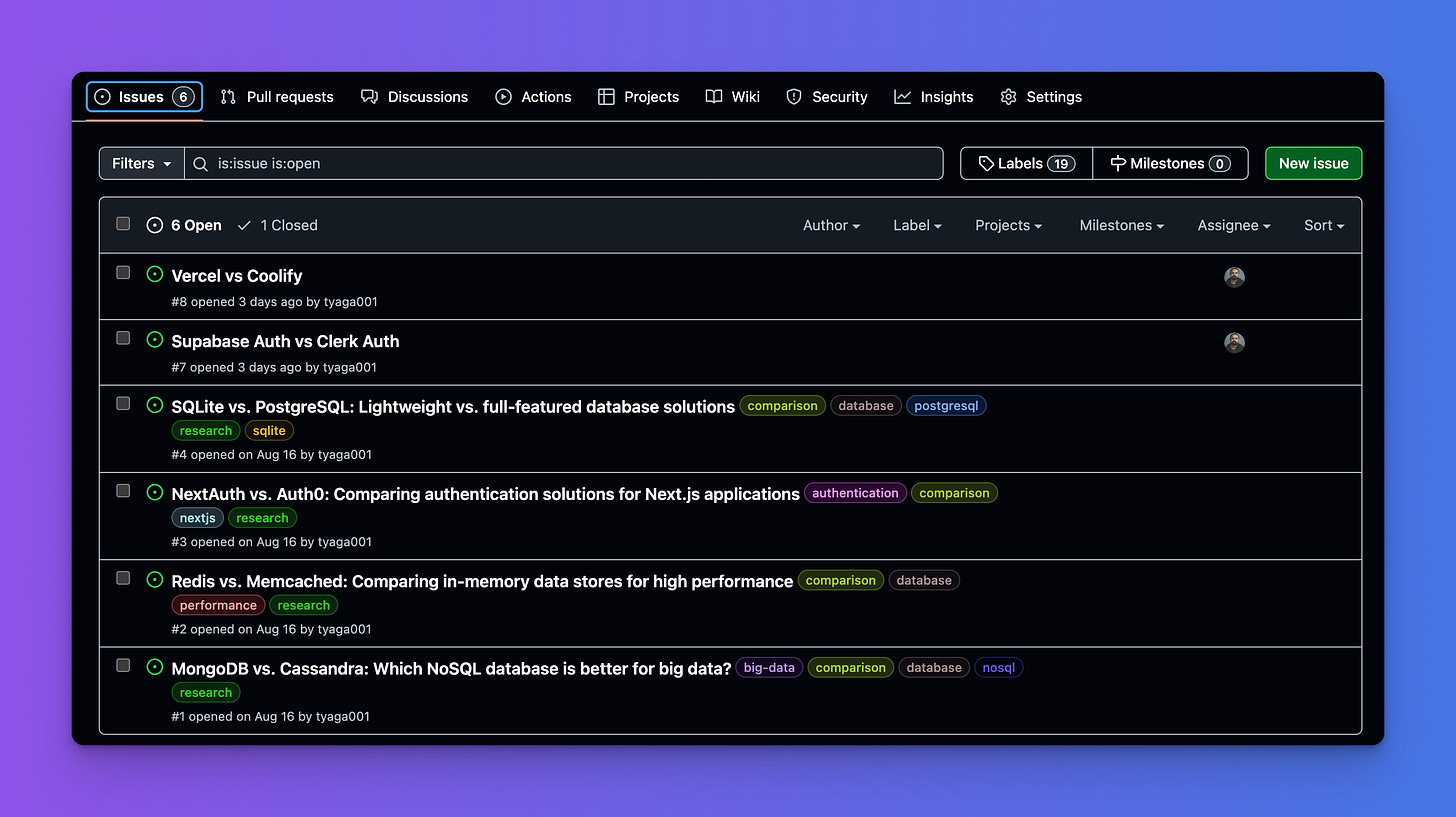Show the 6 Open issues
The image size is (1456, 817).
pyautogui.click(x=184, y=225)
